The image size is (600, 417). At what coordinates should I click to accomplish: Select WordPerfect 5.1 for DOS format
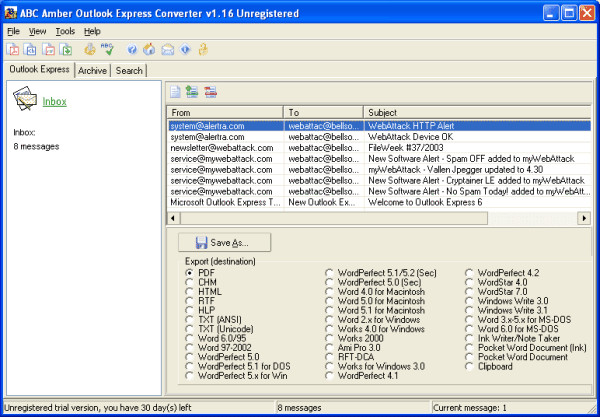pyautogui.click(x=189, y=366)
